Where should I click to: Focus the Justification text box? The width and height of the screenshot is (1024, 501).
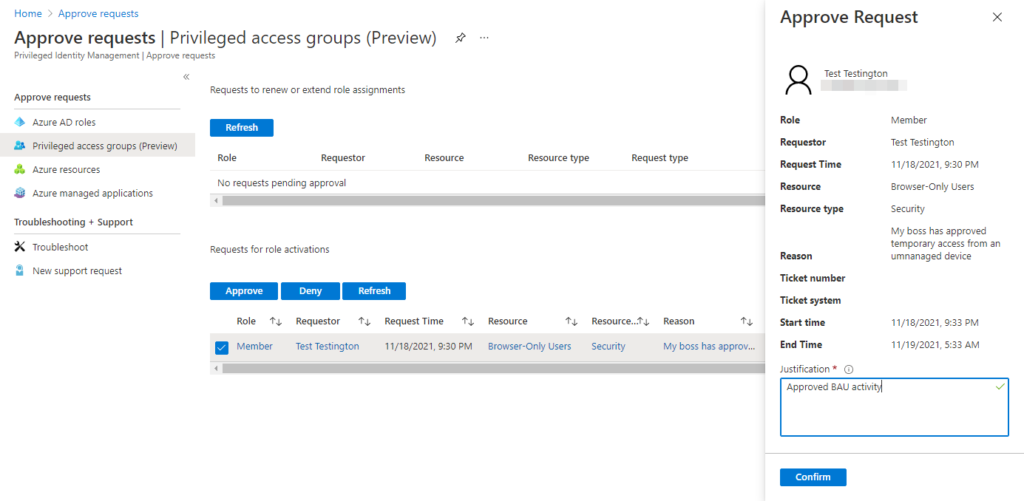click(x=894, y=406)
